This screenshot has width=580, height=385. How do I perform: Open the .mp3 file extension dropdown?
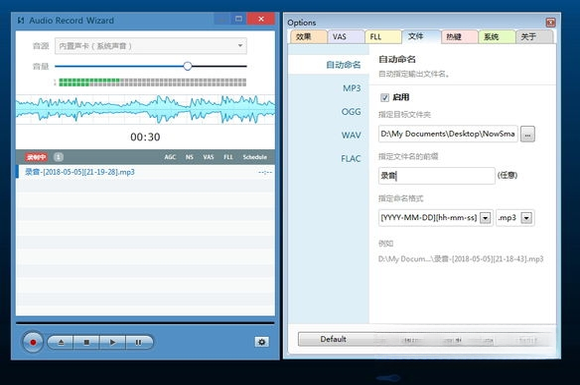click(526, 218)
